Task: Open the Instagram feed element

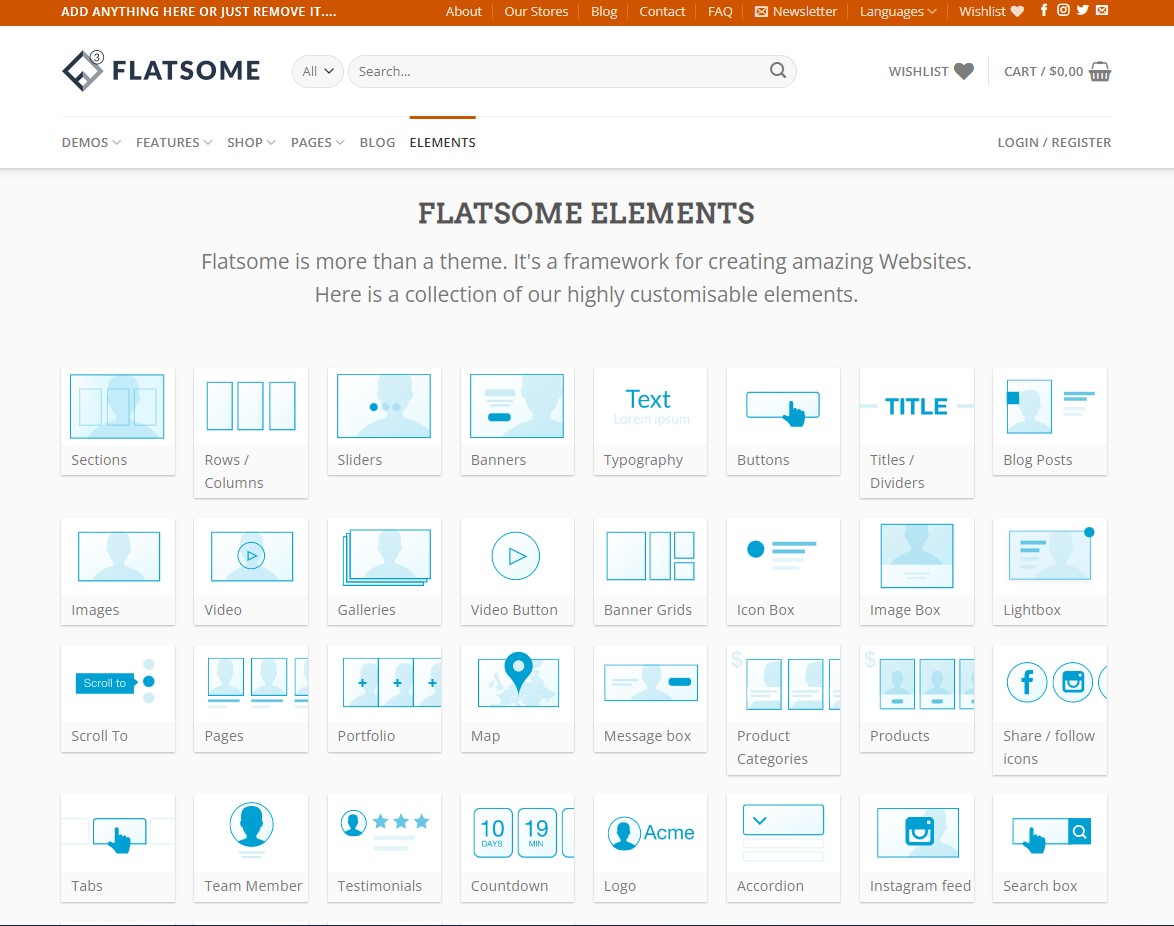Action: click(916, 847)
